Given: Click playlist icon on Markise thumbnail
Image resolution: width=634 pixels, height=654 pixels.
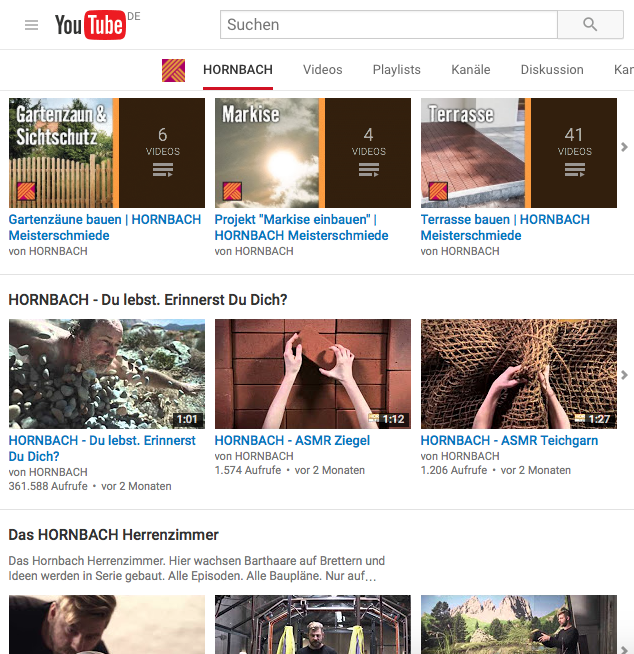Looking at the screenshot, I should click(x=369, y=170).
